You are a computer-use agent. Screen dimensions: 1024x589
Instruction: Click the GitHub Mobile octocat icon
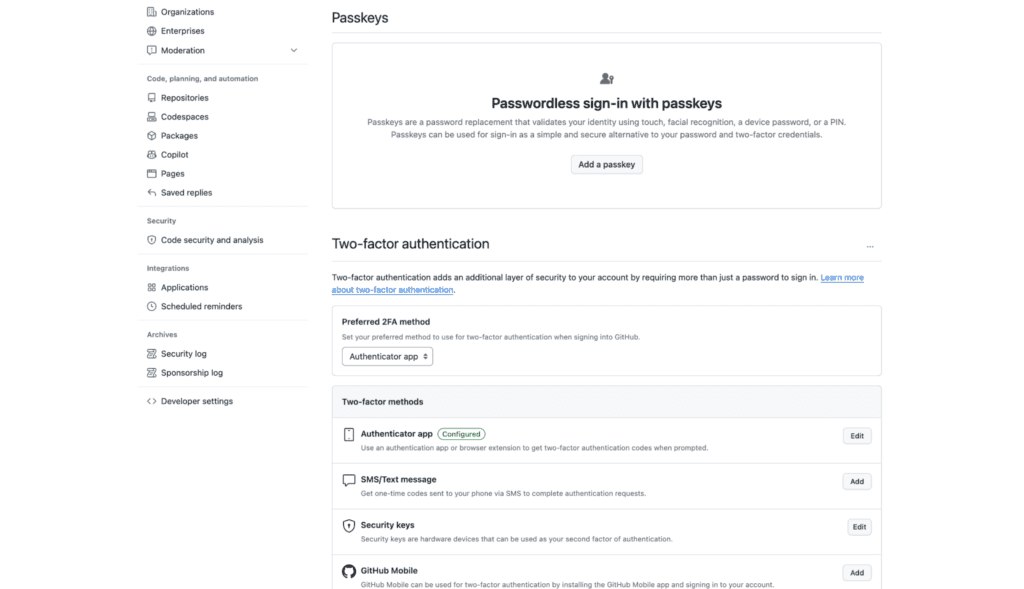349,572
